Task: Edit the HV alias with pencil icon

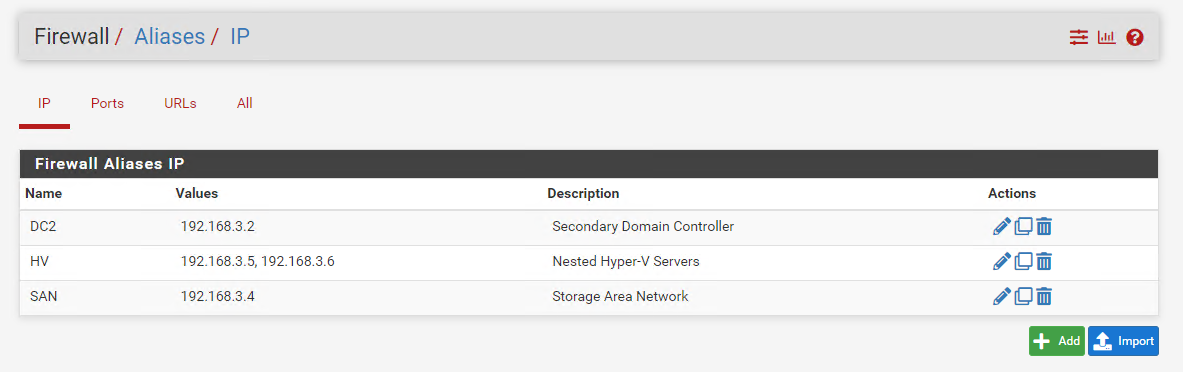Action: 1001,262
